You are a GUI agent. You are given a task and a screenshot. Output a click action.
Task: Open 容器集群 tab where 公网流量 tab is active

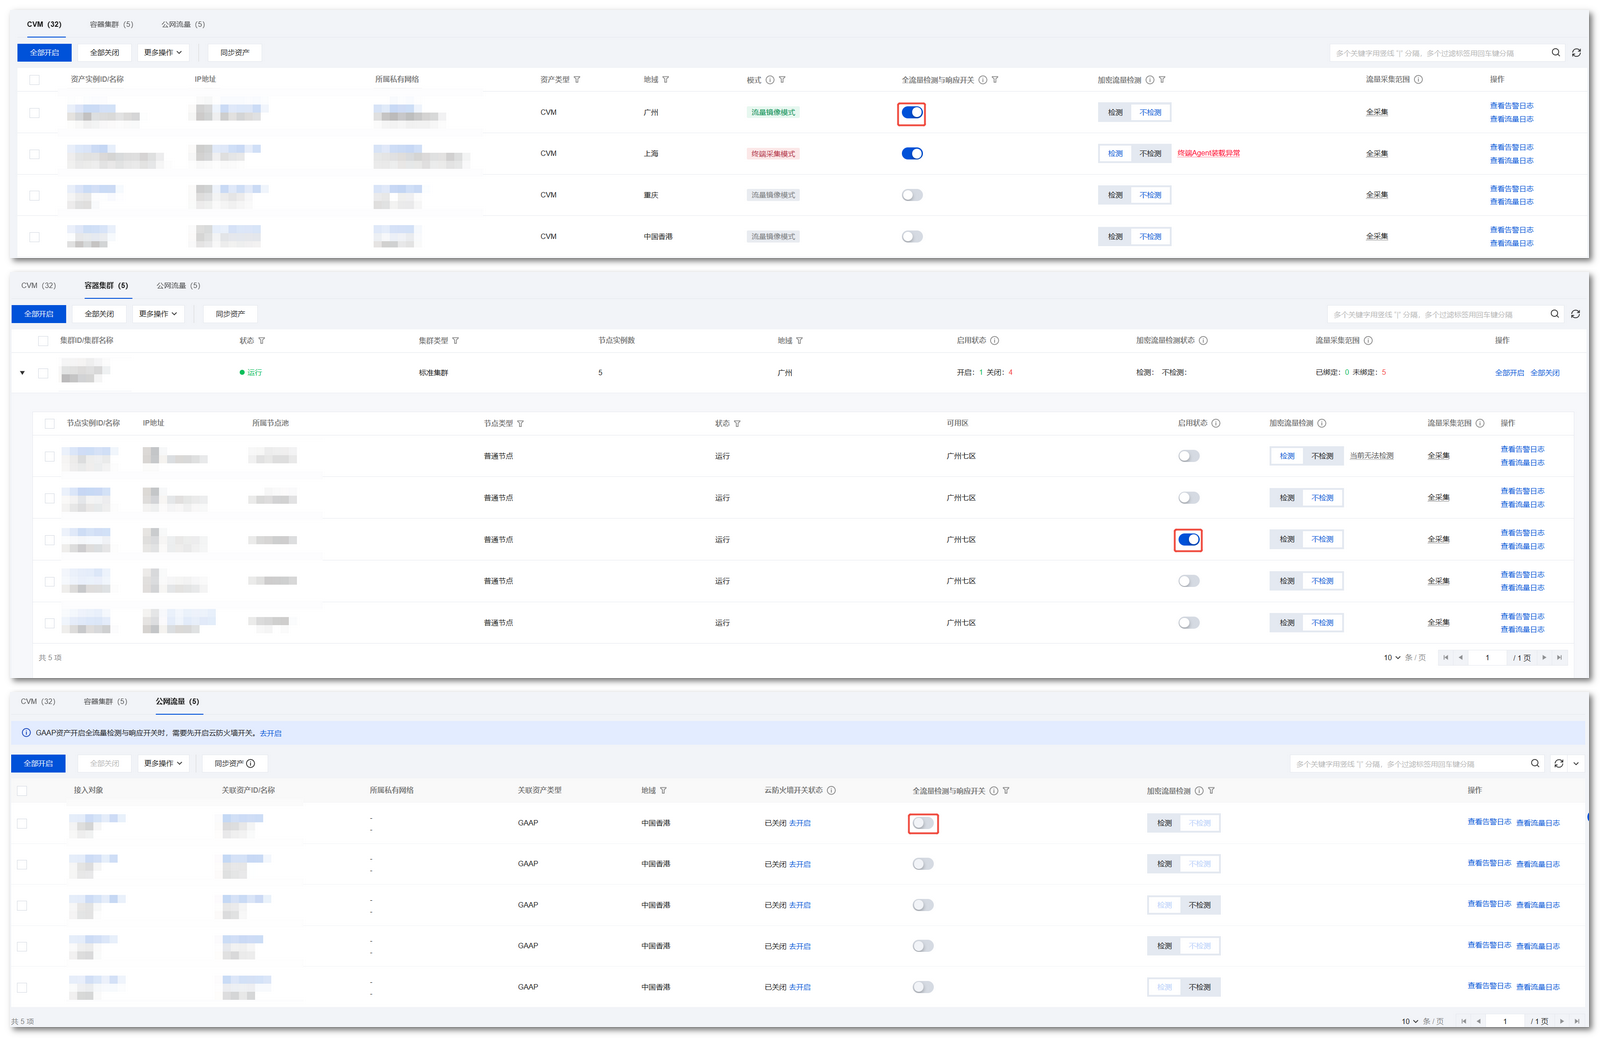[105, 702]
